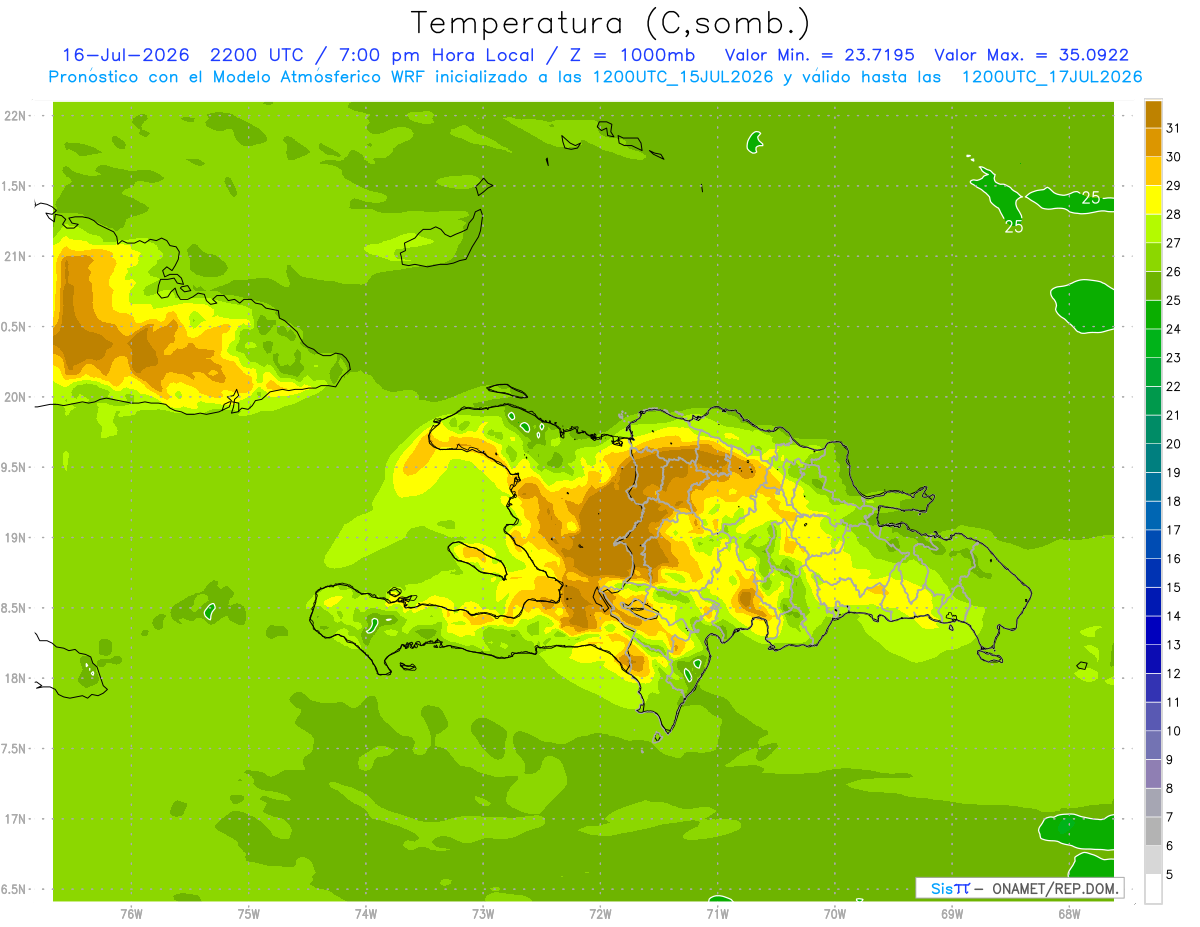Click the 18N latitude axis label
1200x927 pixels.
pyautogui.click(x=17, y=678)
